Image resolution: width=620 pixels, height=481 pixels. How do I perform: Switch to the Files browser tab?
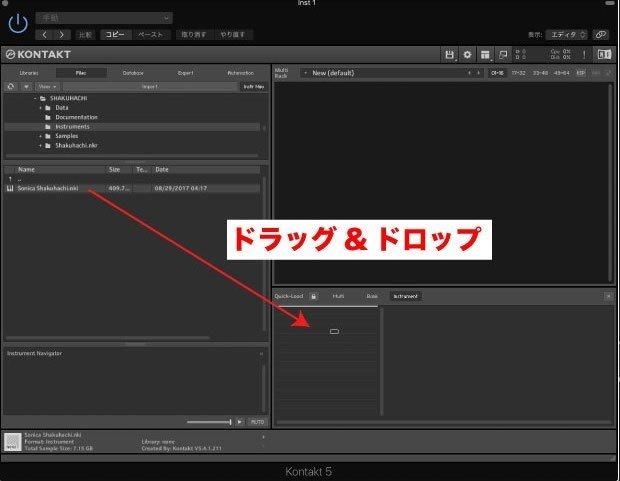click(81, 73)
